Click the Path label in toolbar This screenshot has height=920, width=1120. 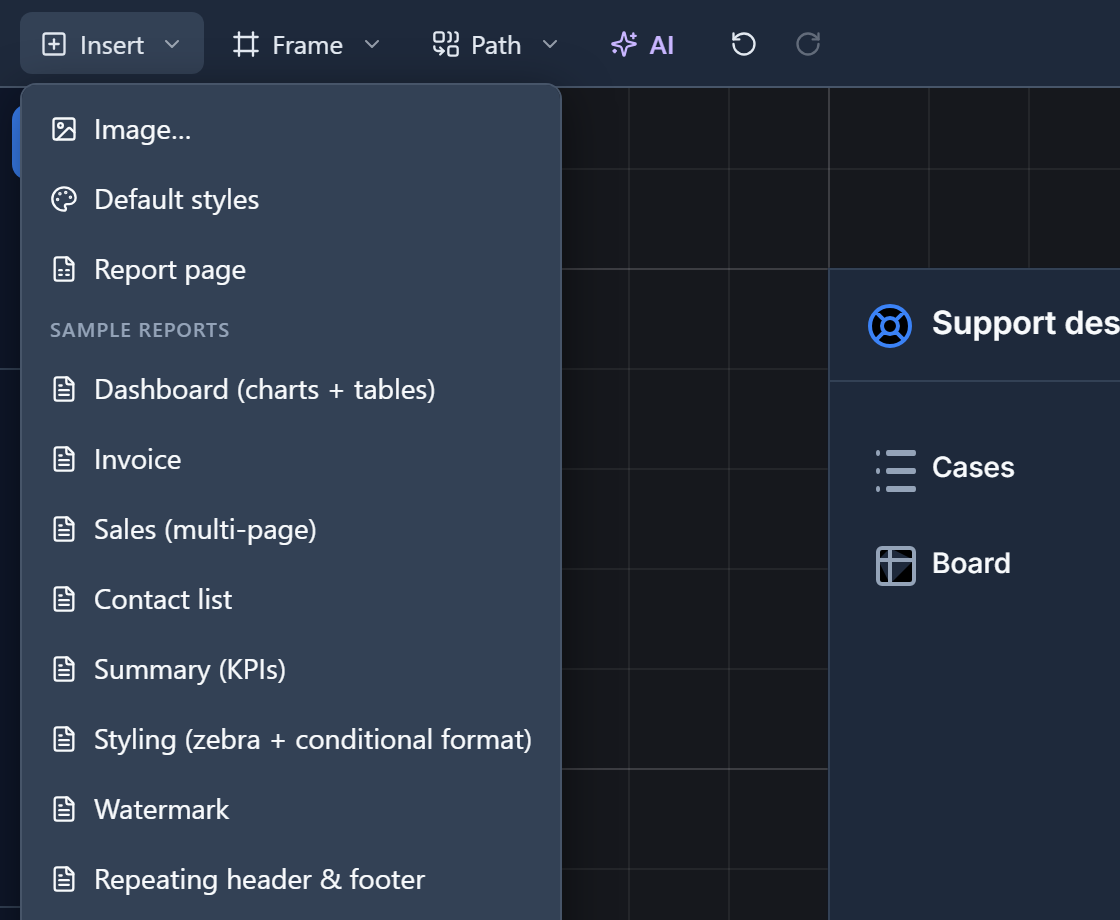point(496,45)
